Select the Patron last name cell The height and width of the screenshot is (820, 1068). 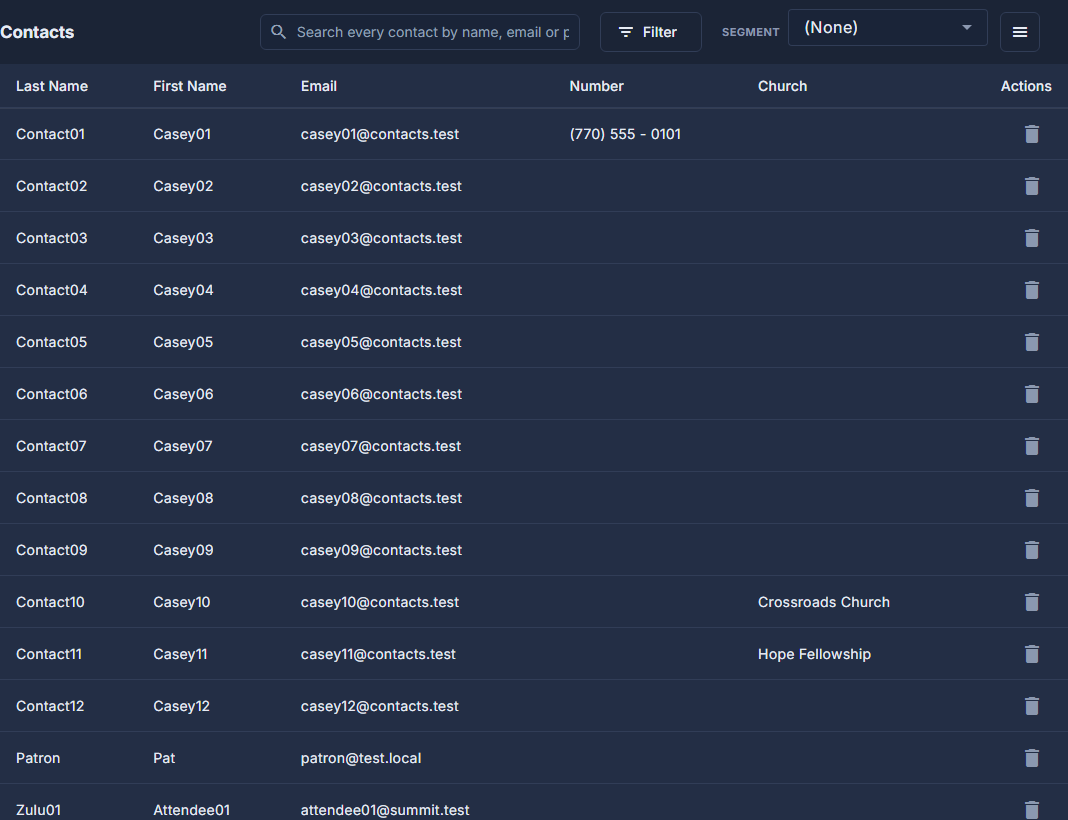(37, 758)
